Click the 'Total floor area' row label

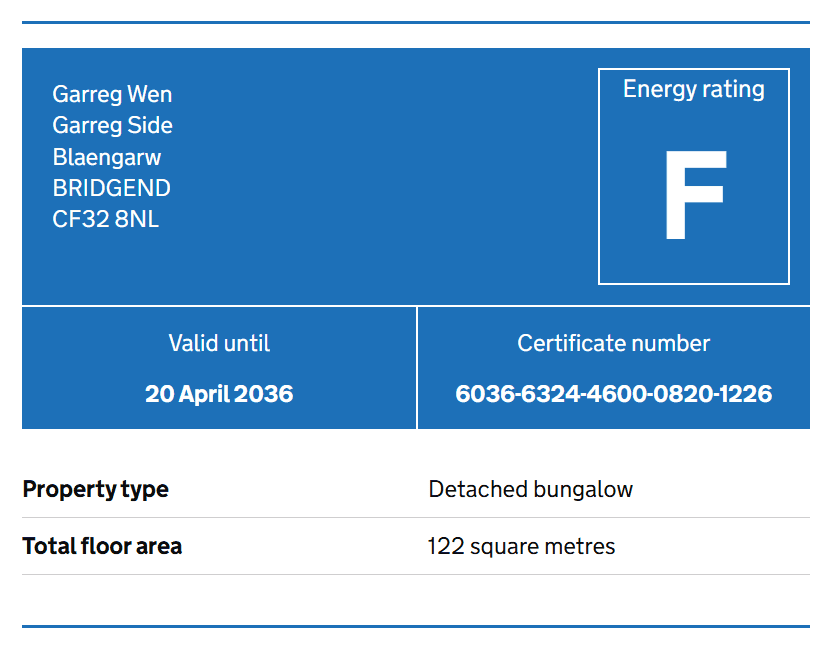[102, 546]
